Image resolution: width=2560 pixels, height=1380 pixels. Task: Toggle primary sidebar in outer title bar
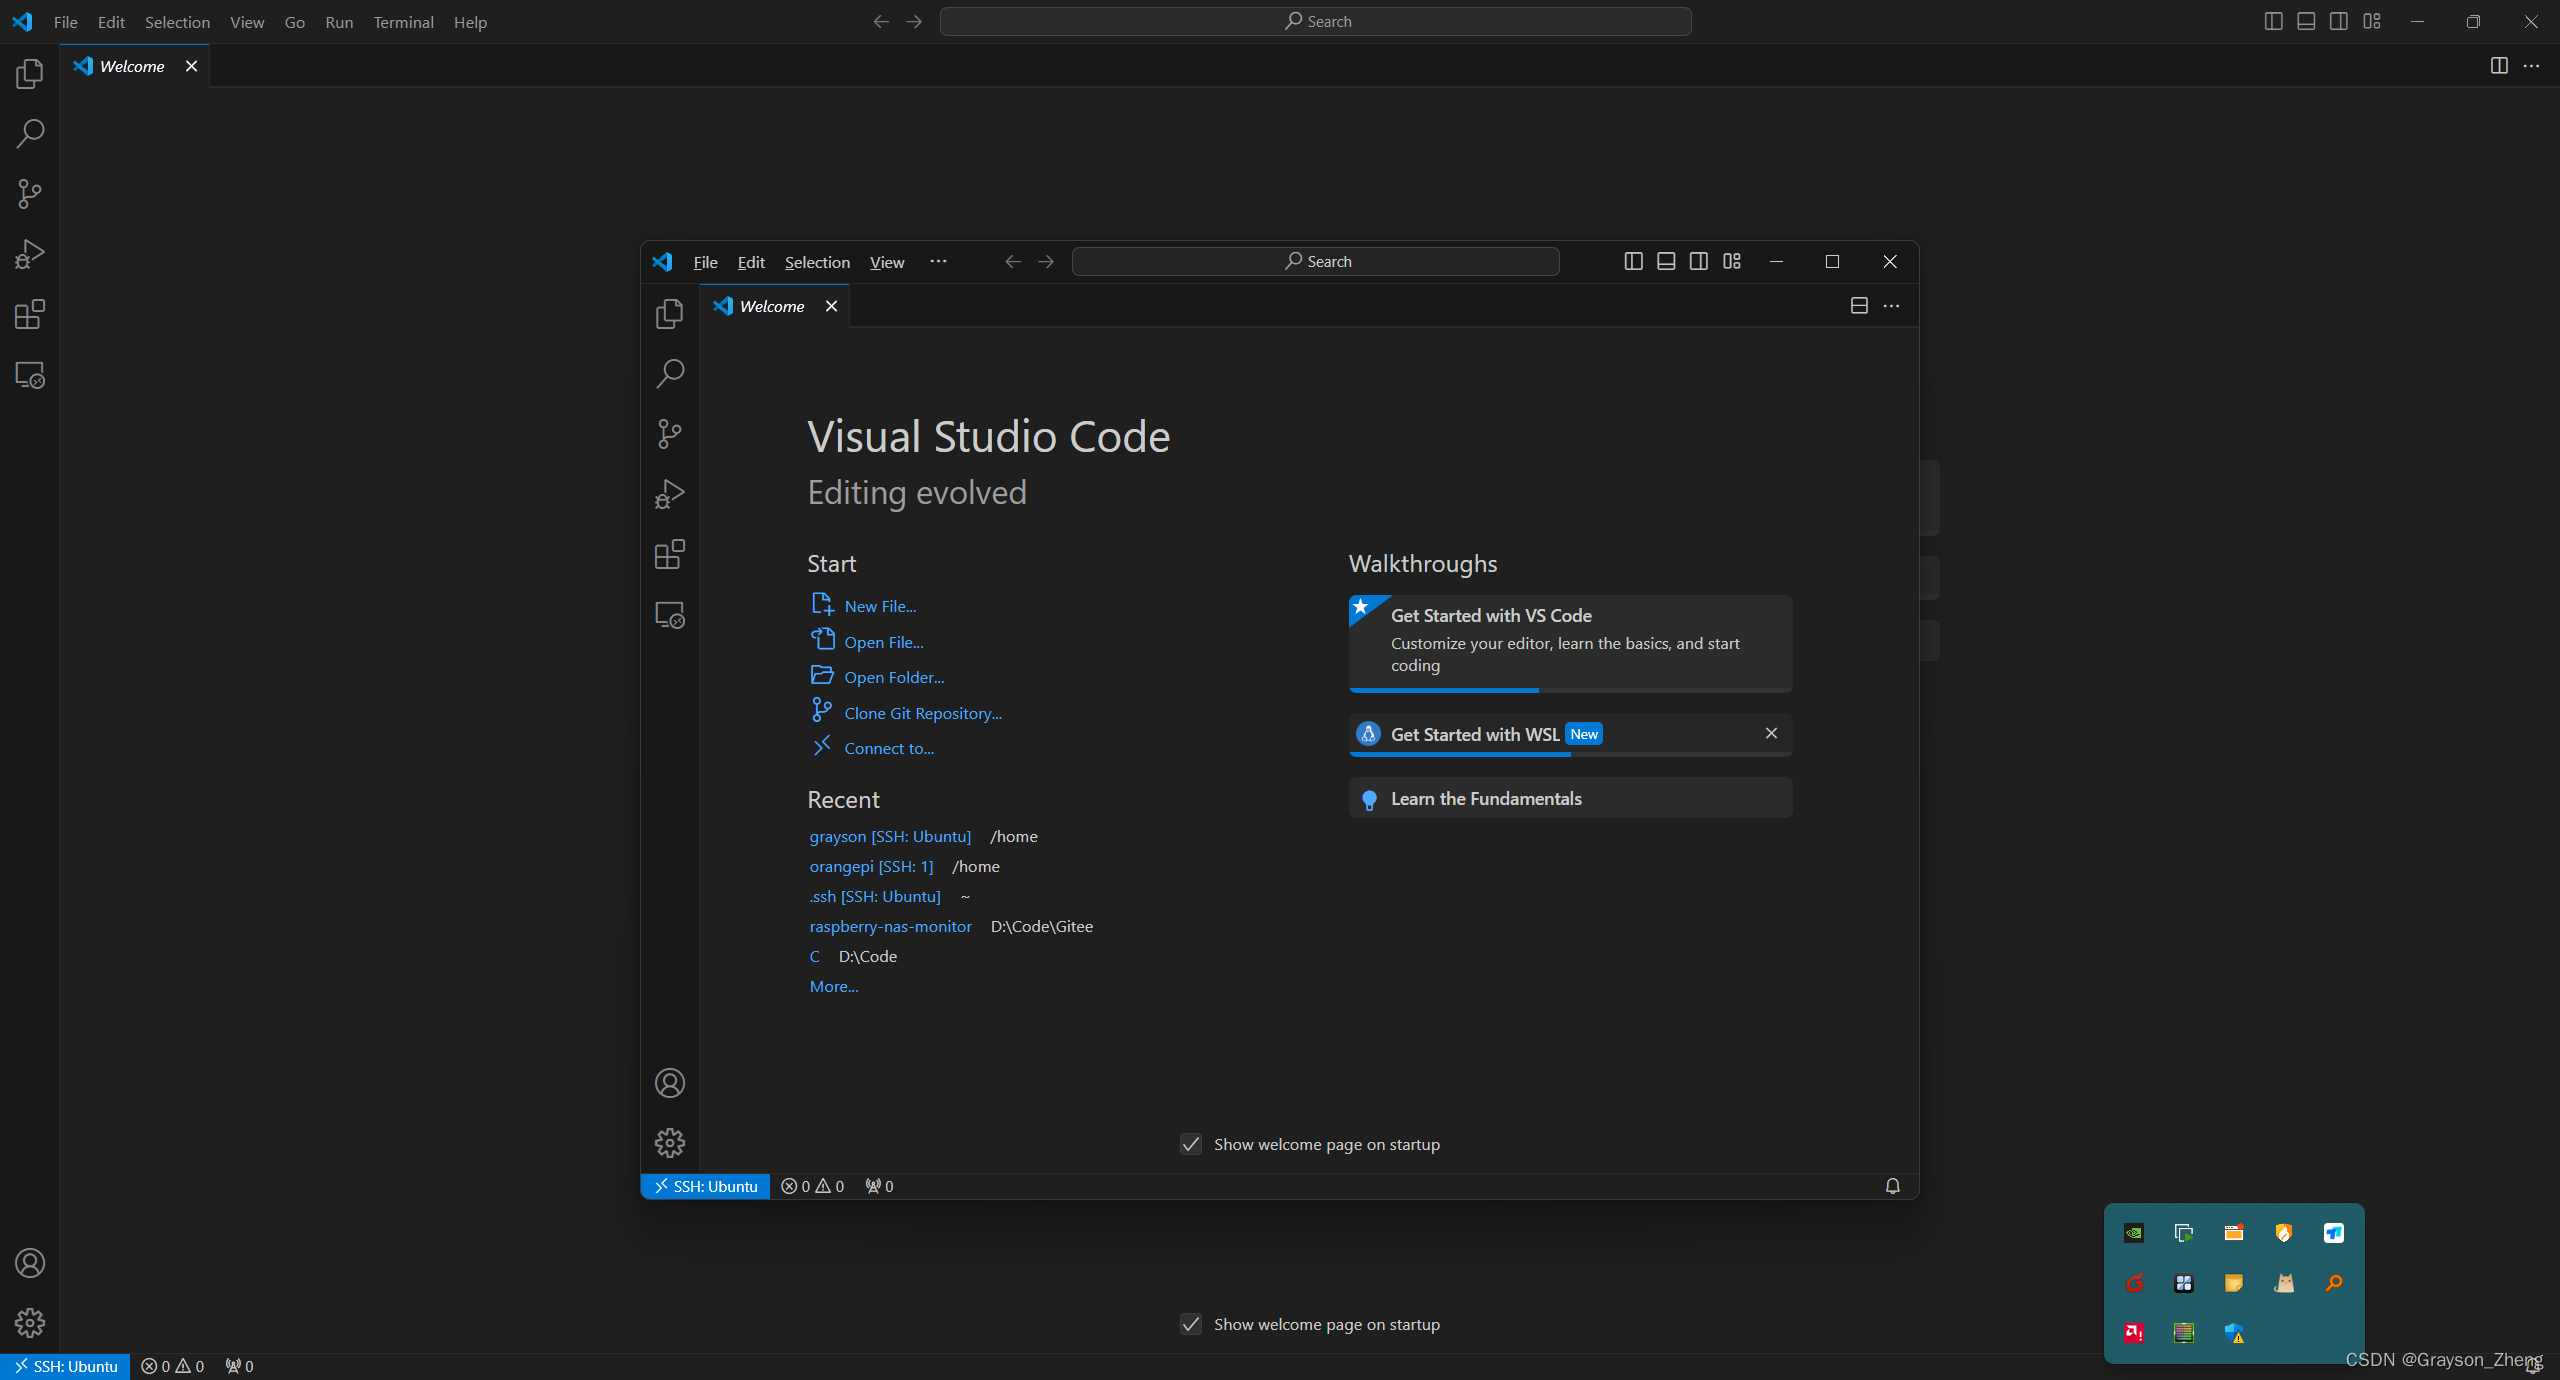2273,21
